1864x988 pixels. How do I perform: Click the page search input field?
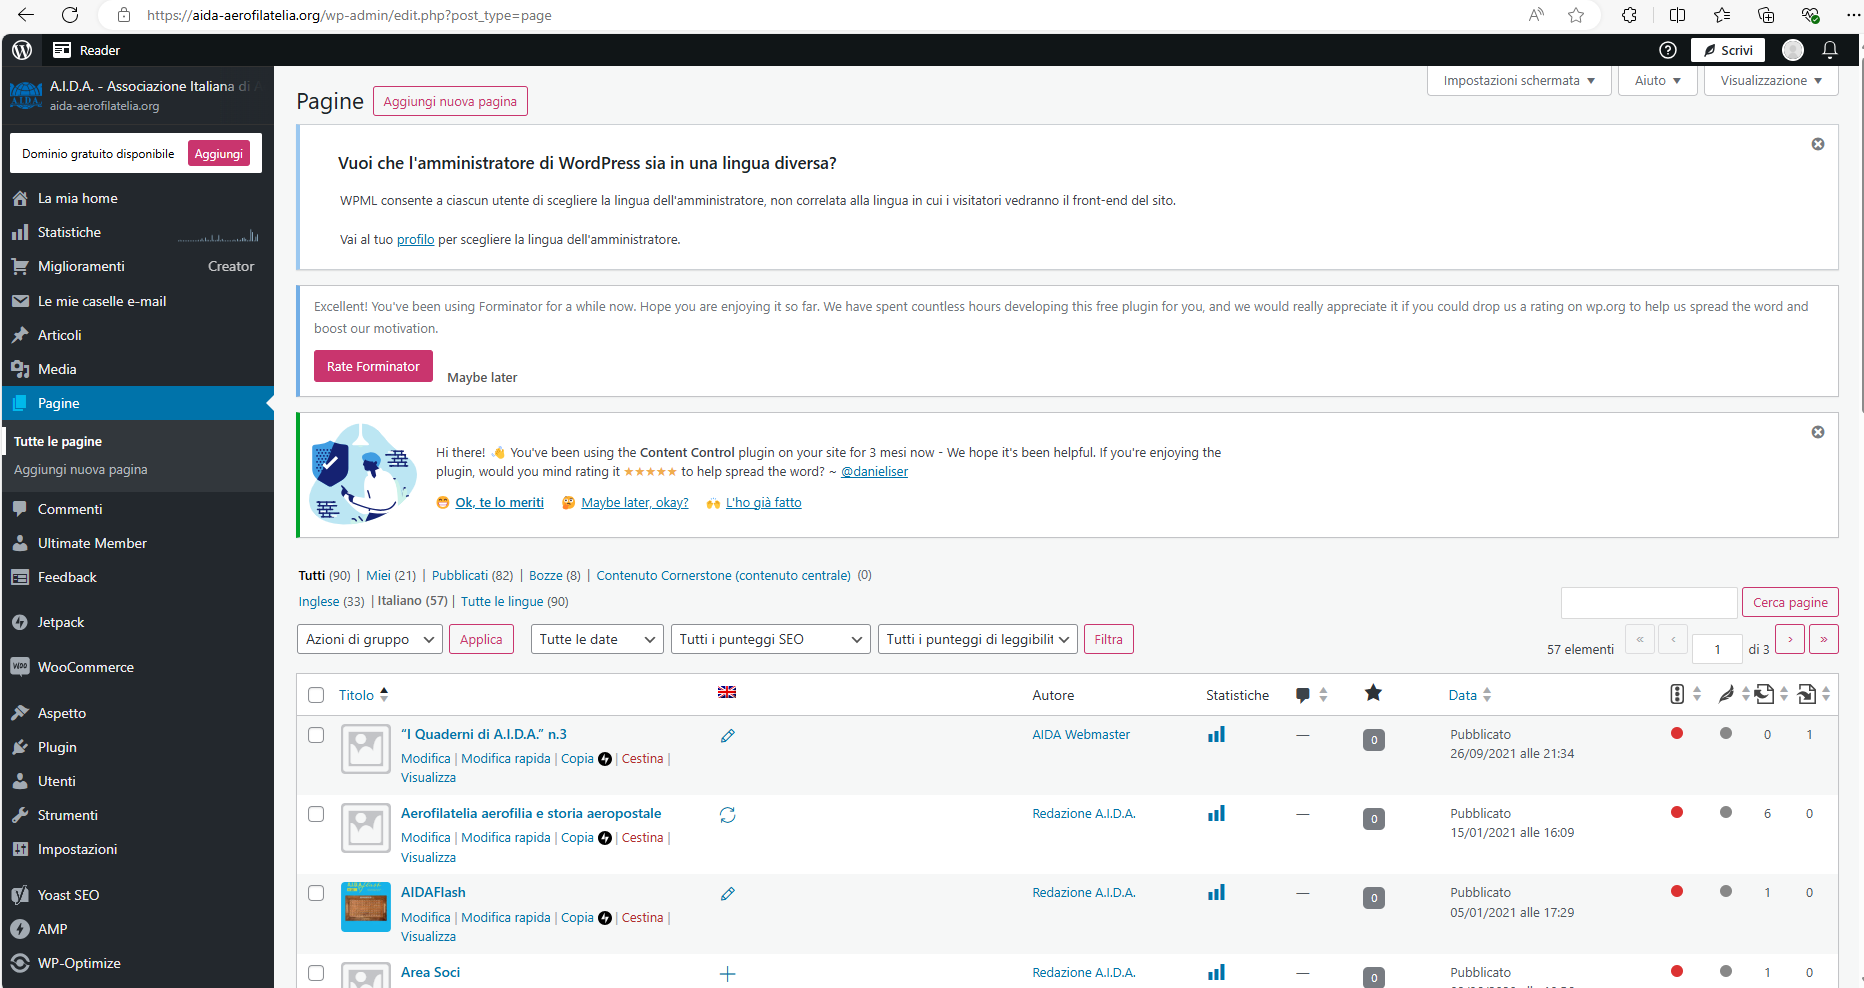click(1649, 602)
